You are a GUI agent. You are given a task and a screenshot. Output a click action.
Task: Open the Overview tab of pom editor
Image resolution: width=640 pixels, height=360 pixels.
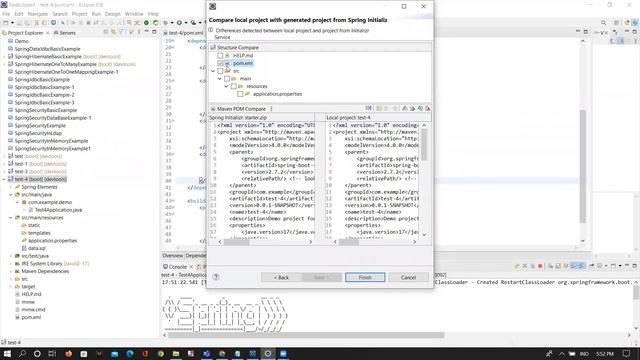click(x=173, y=256)
